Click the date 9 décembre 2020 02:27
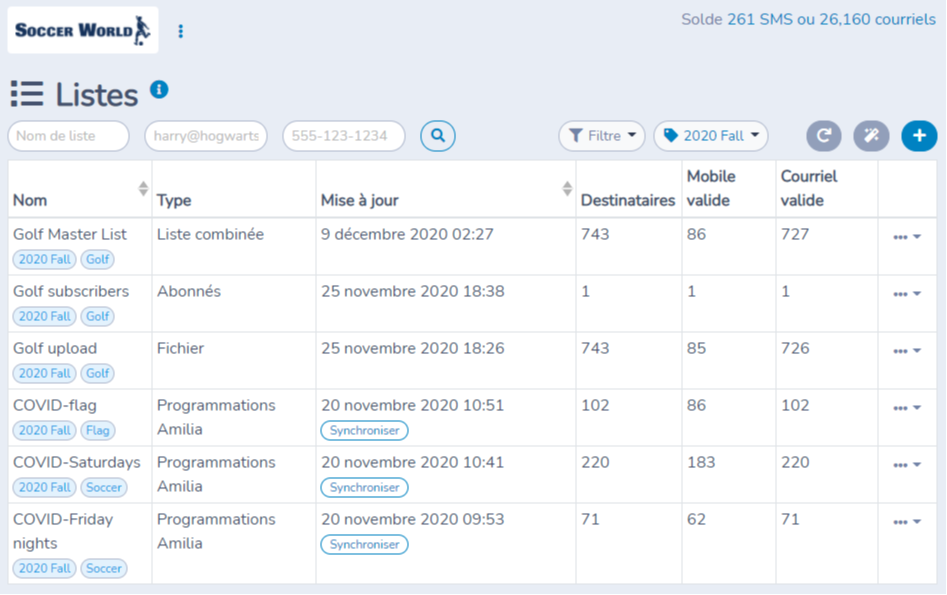Image resolution: width=947 pixels, height=595 pixels. tap(407, 234)
